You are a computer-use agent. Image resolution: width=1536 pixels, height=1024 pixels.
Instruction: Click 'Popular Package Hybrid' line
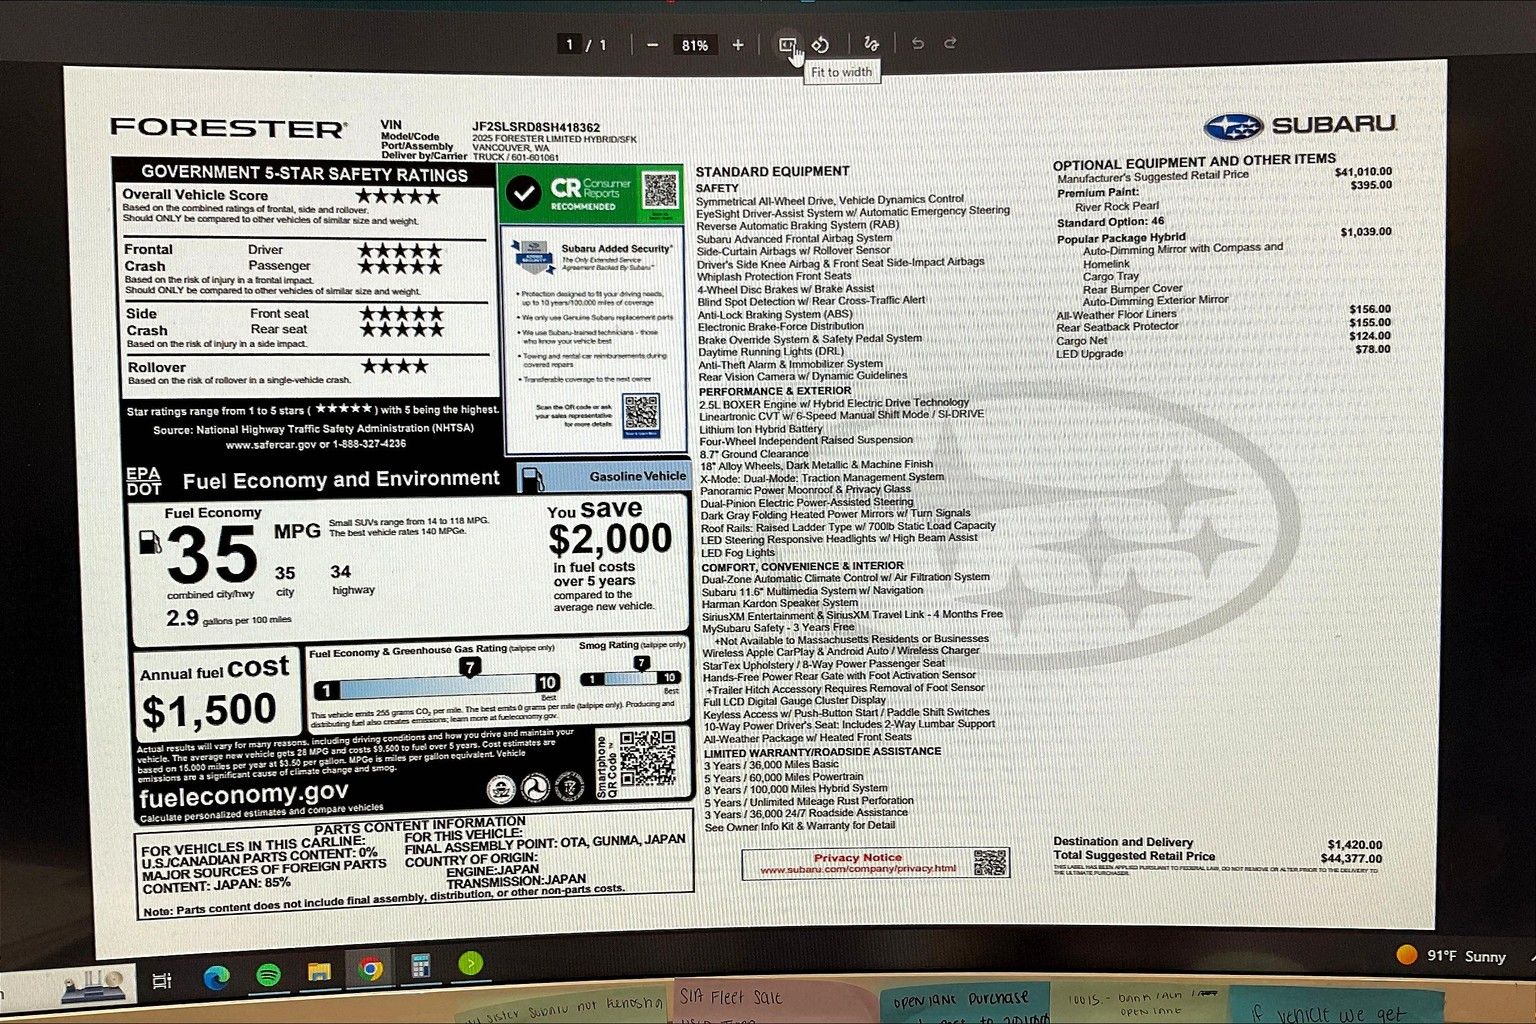(1121, 238)
